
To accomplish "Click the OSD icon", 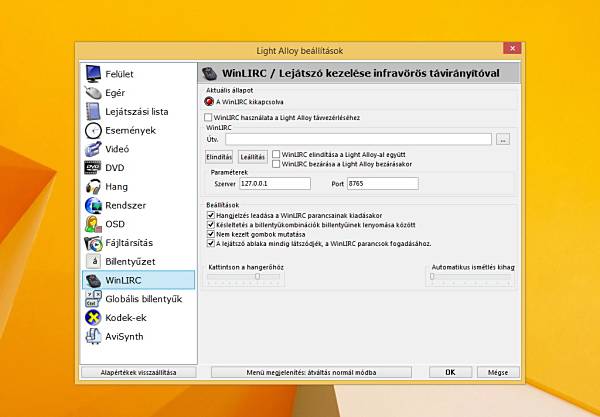I will [93, 224].
